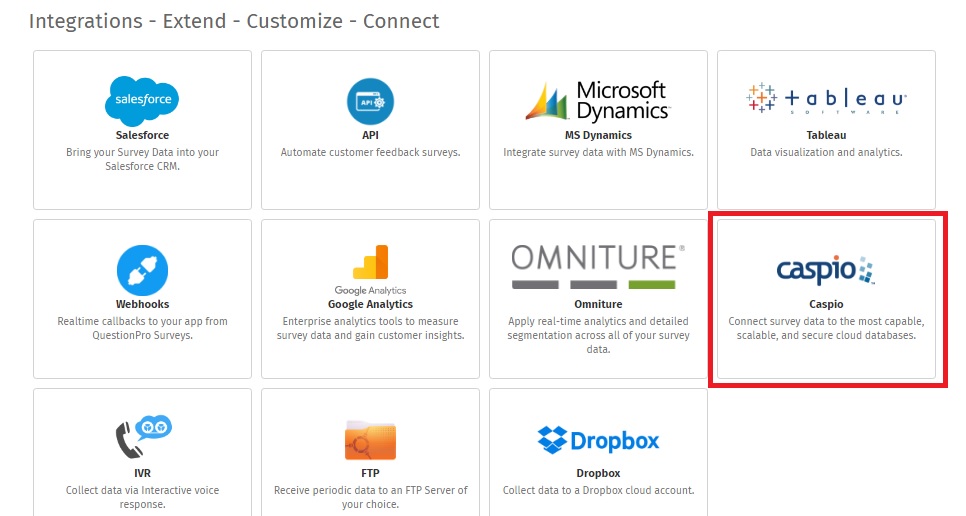
Task: Open the Tableau data visualization description
Action: coord(826,152)
